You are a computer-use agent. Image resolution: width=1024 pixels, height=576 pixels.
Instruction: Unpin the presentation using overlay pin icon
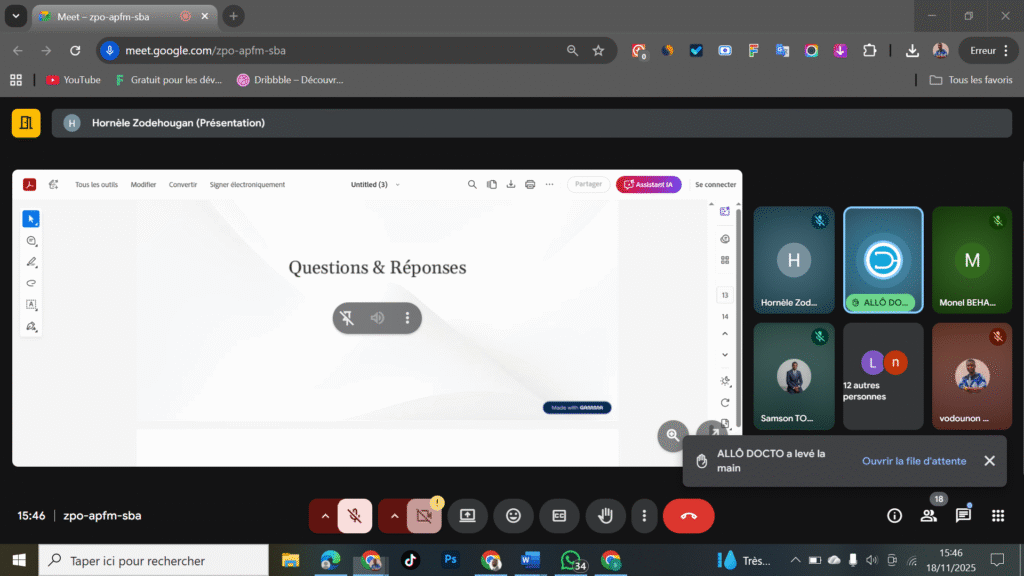coord(347,318)
